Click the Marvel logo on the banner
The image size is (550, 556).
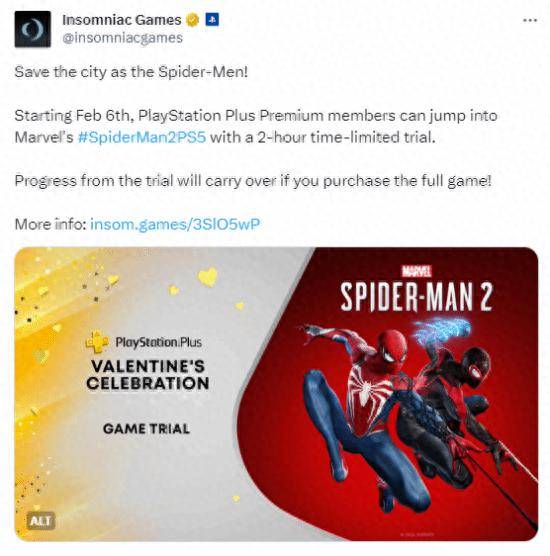coord(416,272)
